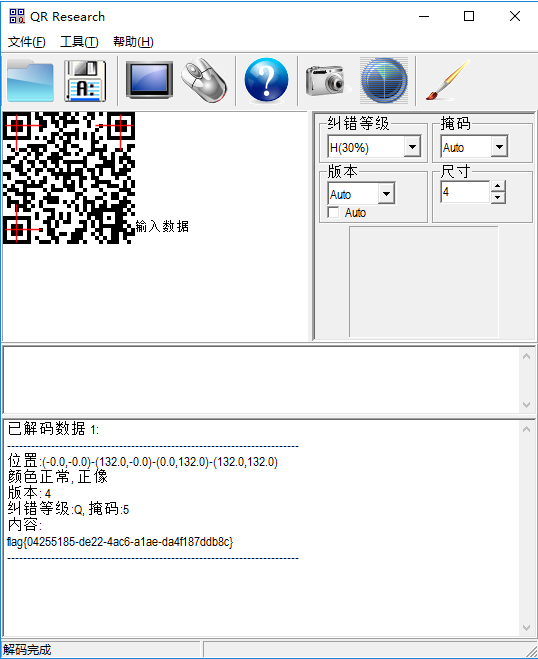Image resolution: width=538 pixels, height=659 pixels.
Task: Toggle the Auto checkbox under 版本
Action: click(x=333, y=213)
